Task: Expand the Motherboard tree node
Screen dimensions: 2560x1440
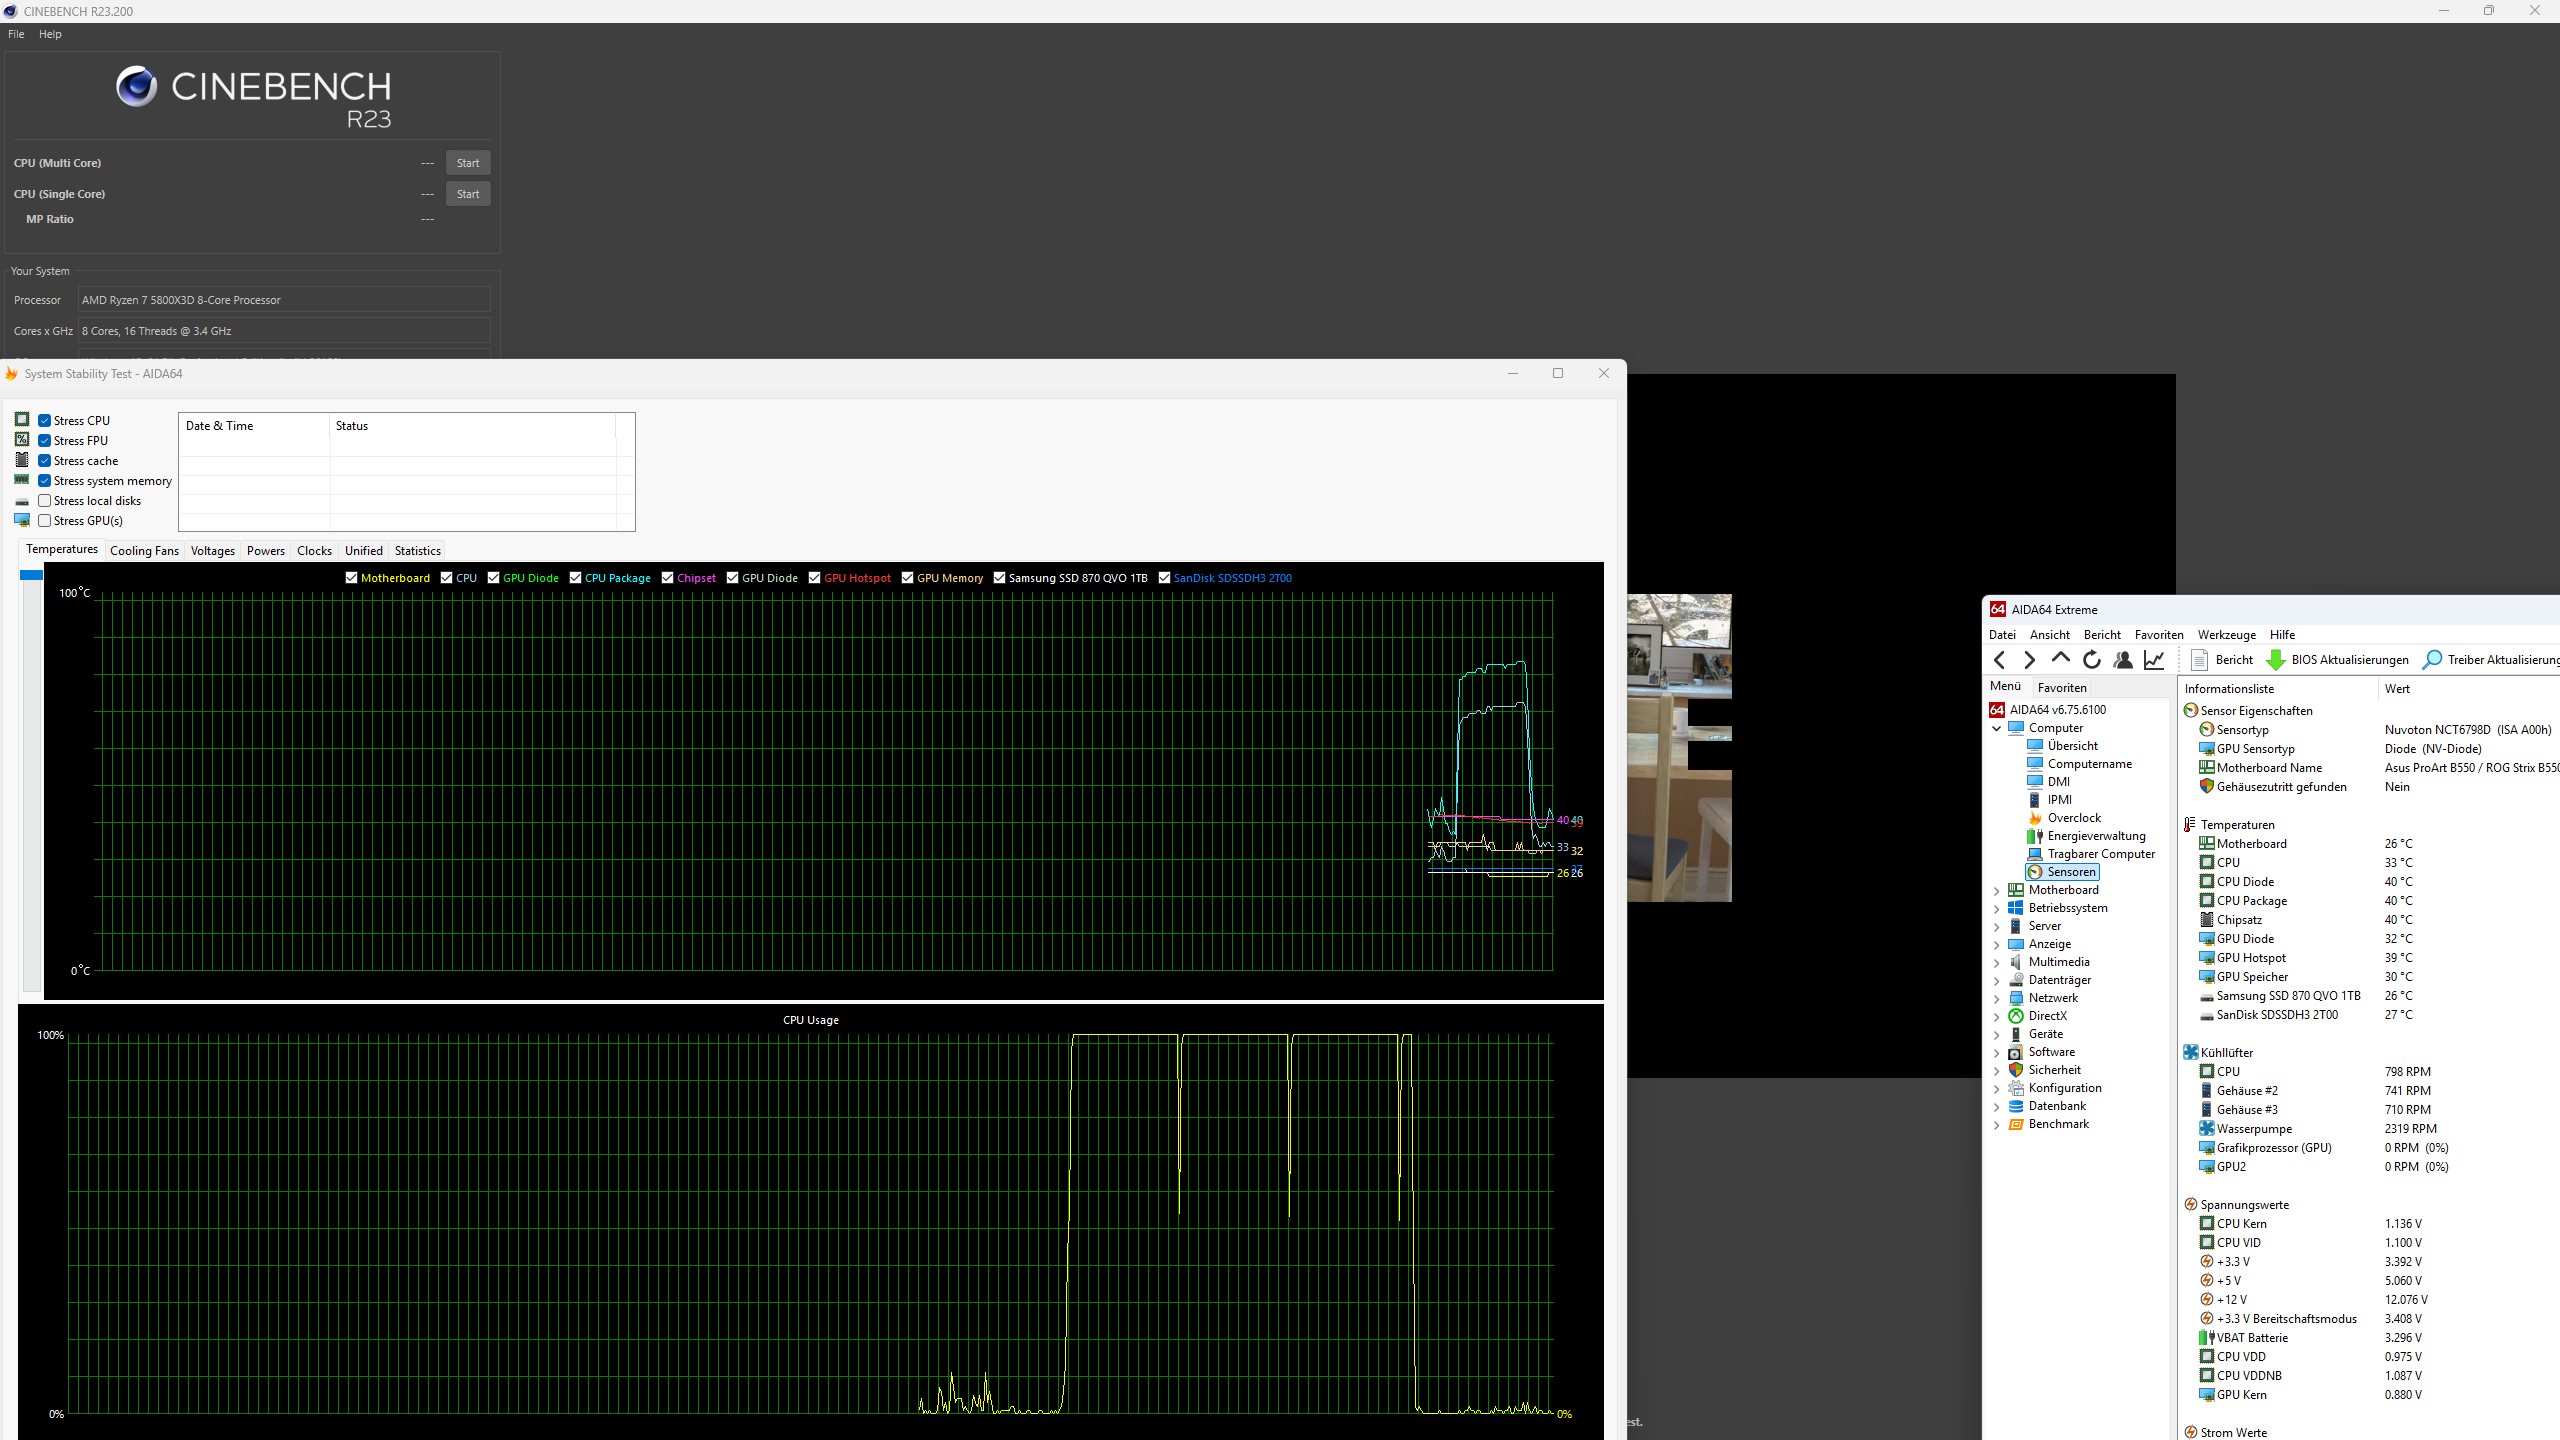Action: point(1997,890)
